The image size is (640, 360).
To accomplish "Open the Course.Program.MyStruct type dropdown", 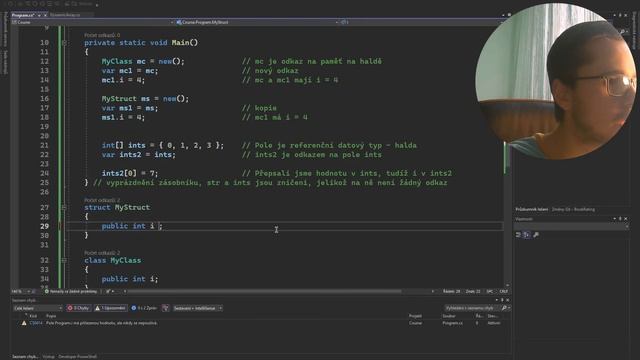I will tap(257, 22).
